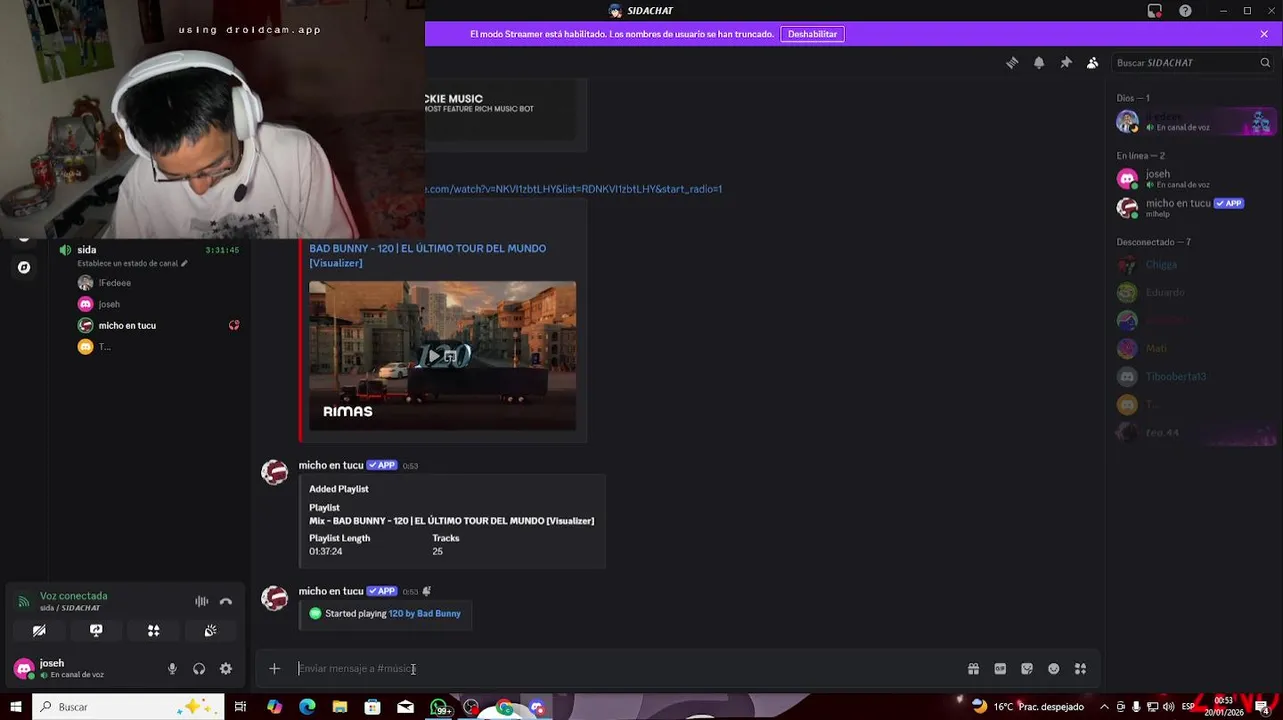The height and width of the screenshot is (720, 1283).
Task: Click the taskbar Buscar search box
Action: tap(128, 707)
